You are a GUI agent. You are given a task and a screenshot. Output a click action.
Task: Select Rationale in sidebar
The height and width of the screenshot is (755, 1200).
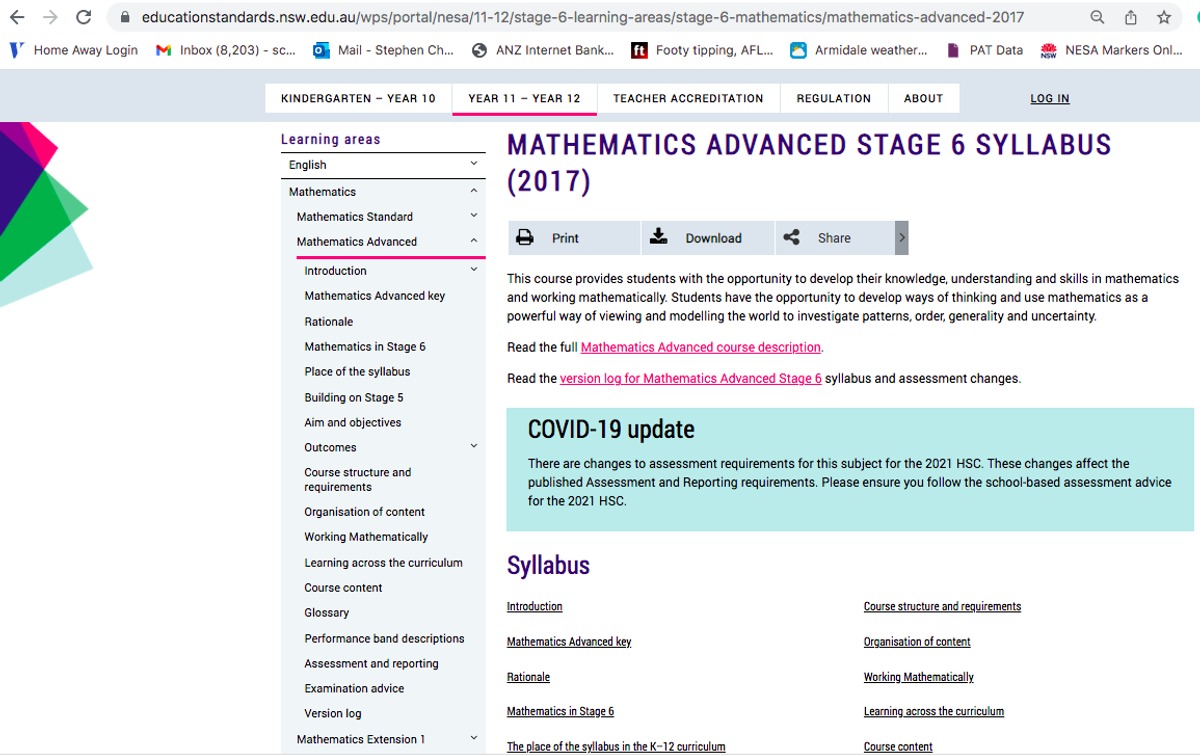(329, 322)
